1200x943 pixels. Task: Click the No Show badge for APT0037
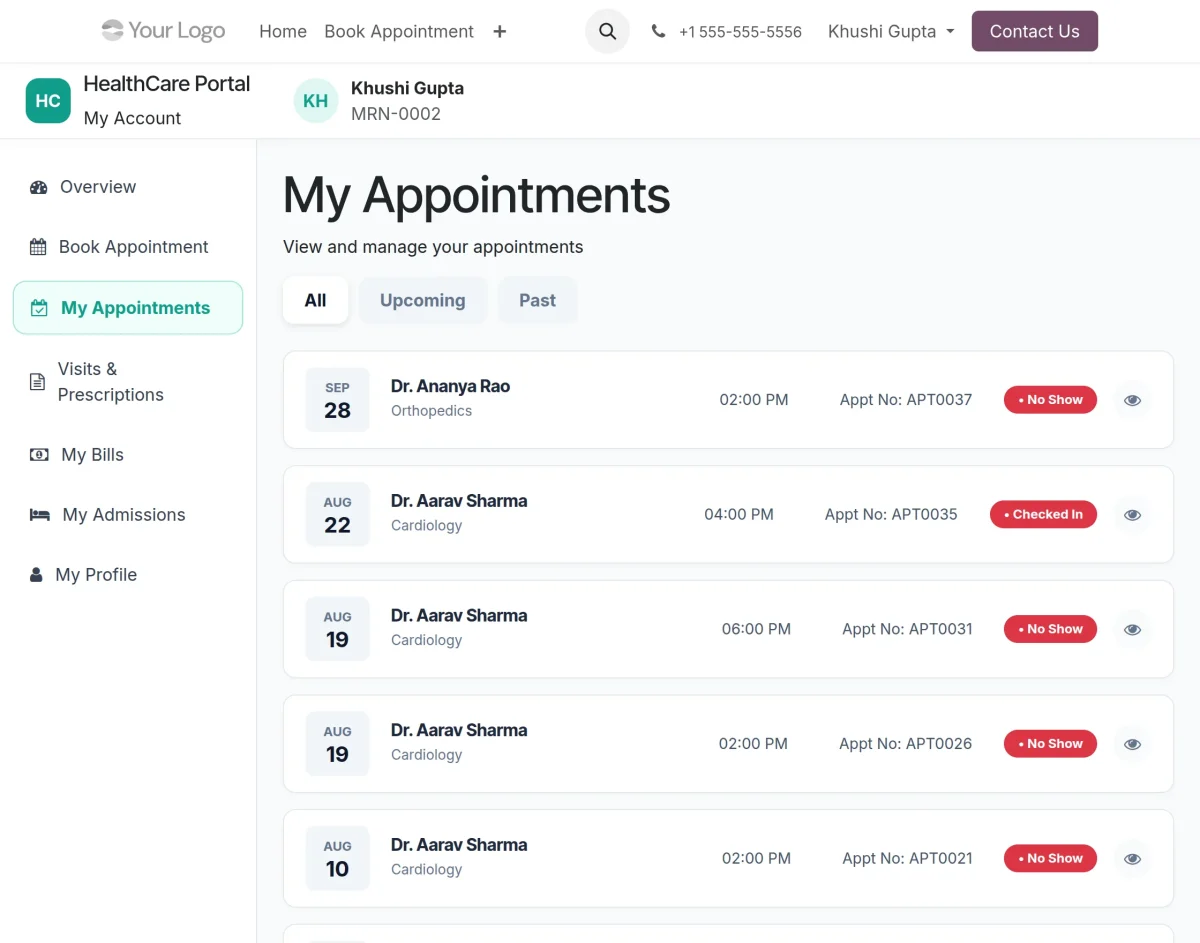pyautogui.click(x=1050, y=400)
